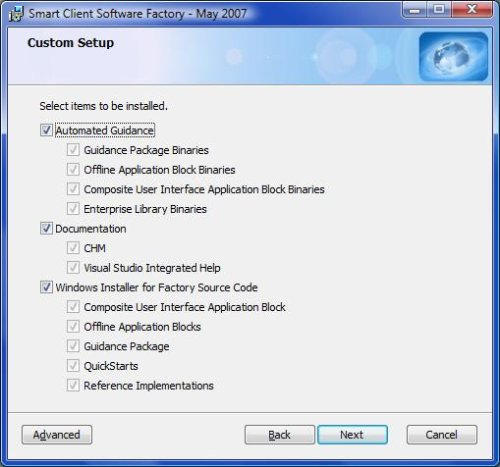Toggle Reference Implementations checkbox

coord(73,385)
